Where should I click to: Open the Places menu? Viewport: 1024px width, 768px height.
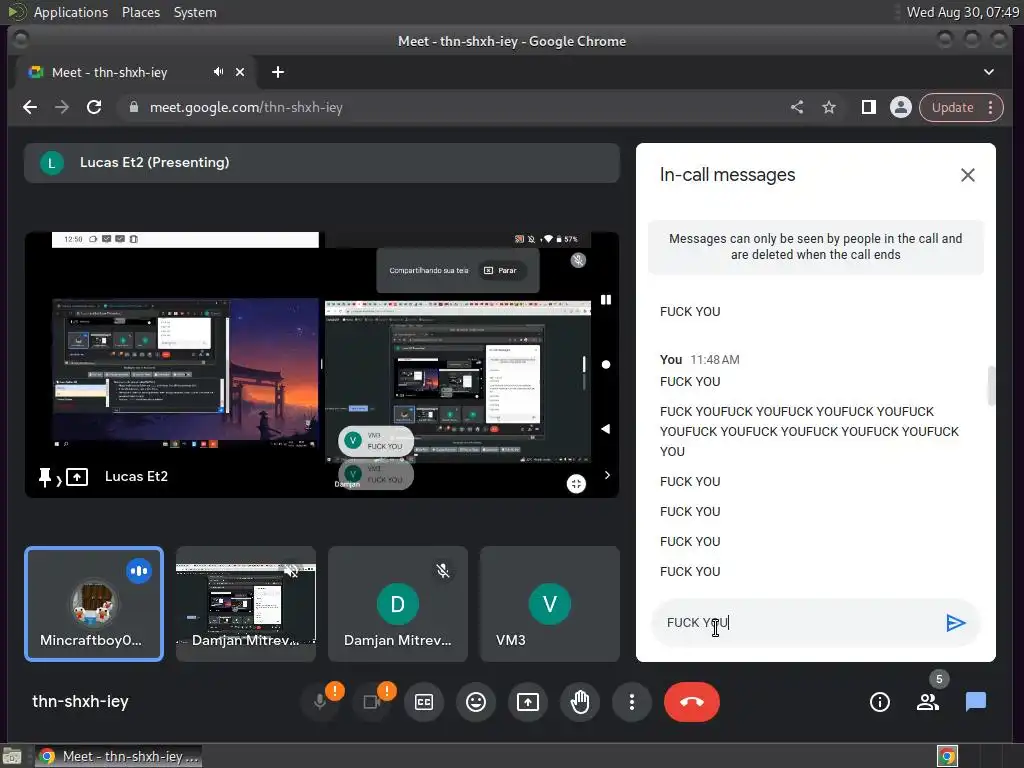(x=141, y=12)
